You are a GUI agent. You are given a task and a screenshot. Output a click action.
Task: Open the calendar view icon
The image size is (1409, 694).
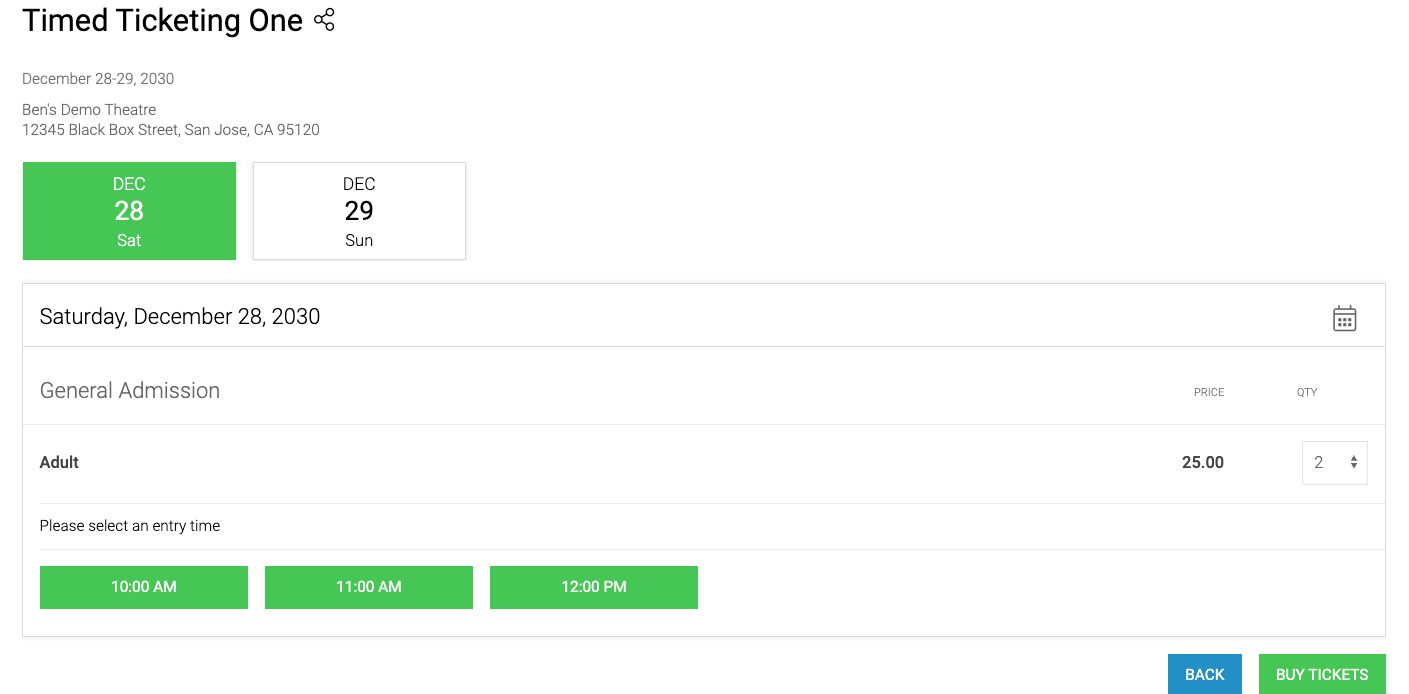(x=1344, y=318)
